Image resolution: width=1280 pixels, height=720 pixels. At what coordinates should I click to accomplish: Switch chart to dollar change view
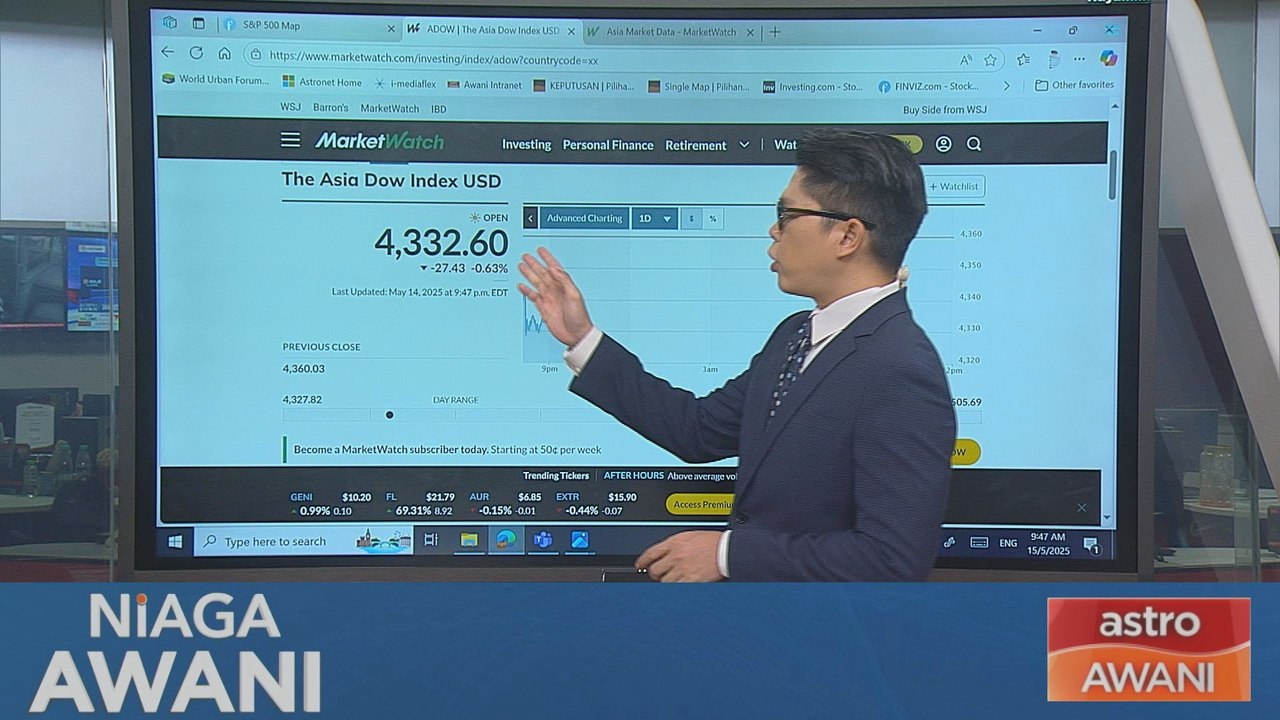click(x=692, y=218)
